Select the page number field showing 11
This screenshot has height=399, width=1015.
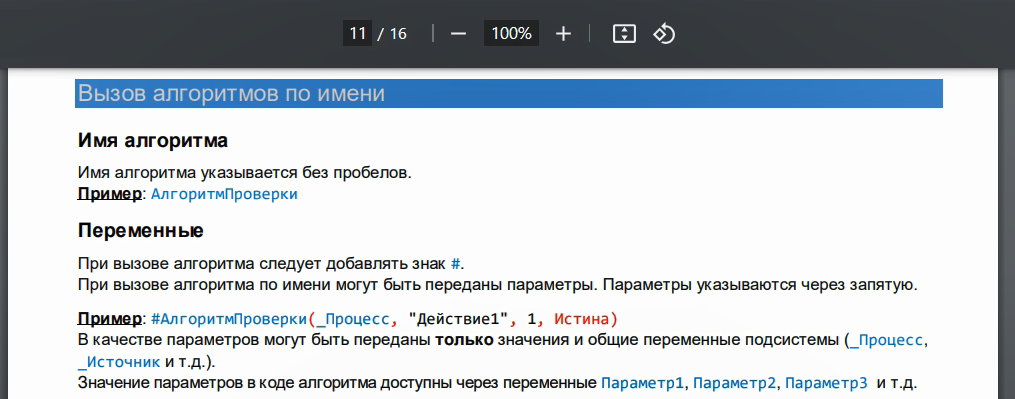click(x=357, y=34)
